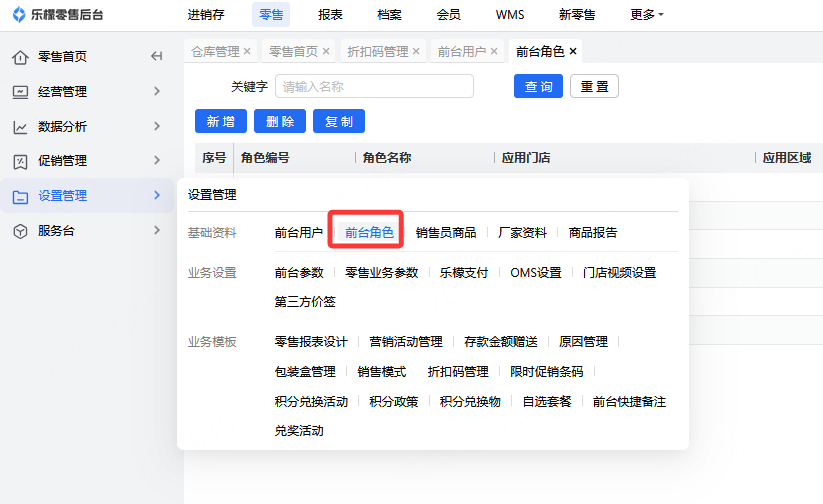Open 兑奖活动 link
Viewport: 823px width, 504px height.
[299, 430]
